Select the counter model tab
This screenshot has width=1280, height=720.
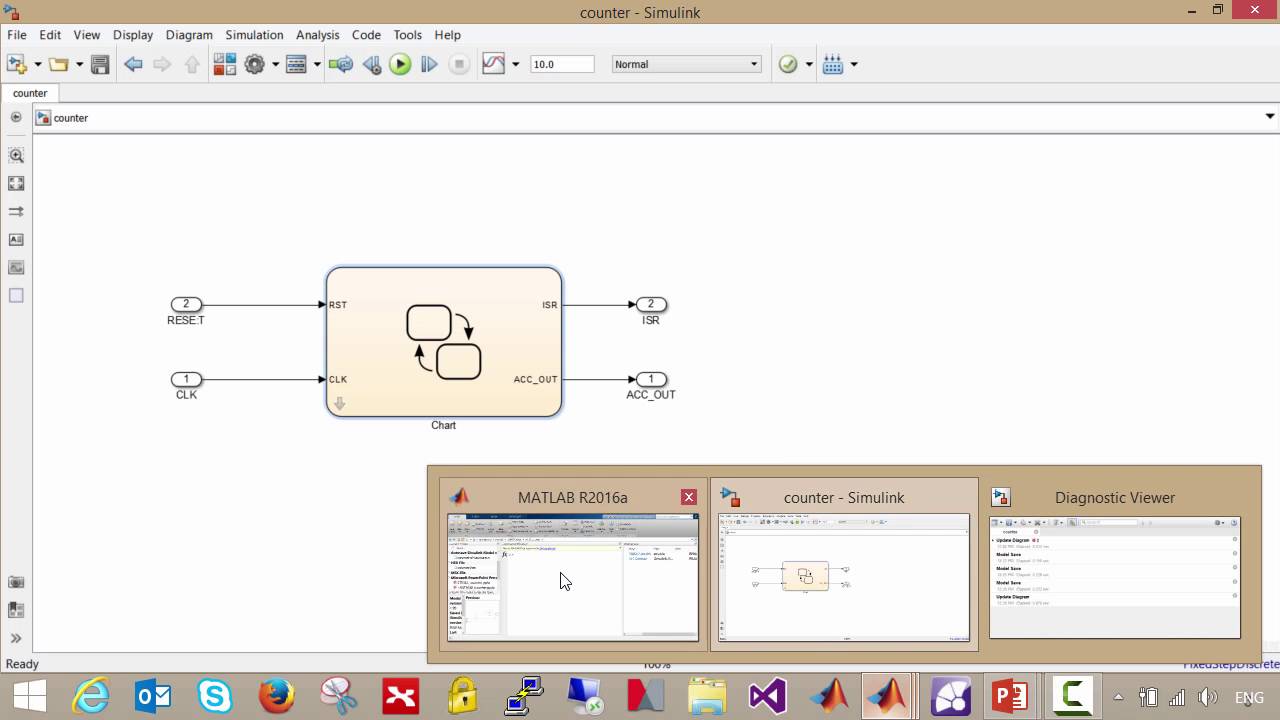coord(30,93)
